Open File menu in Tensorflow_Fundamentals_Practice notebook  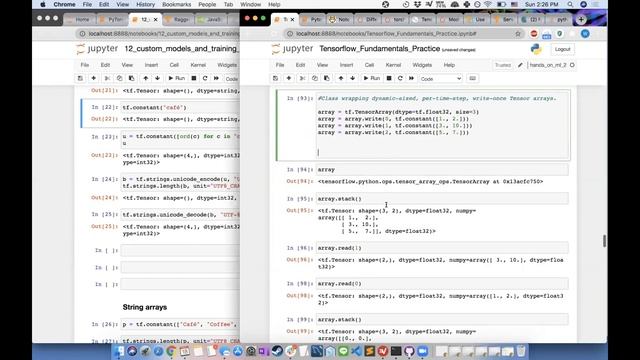280,65
